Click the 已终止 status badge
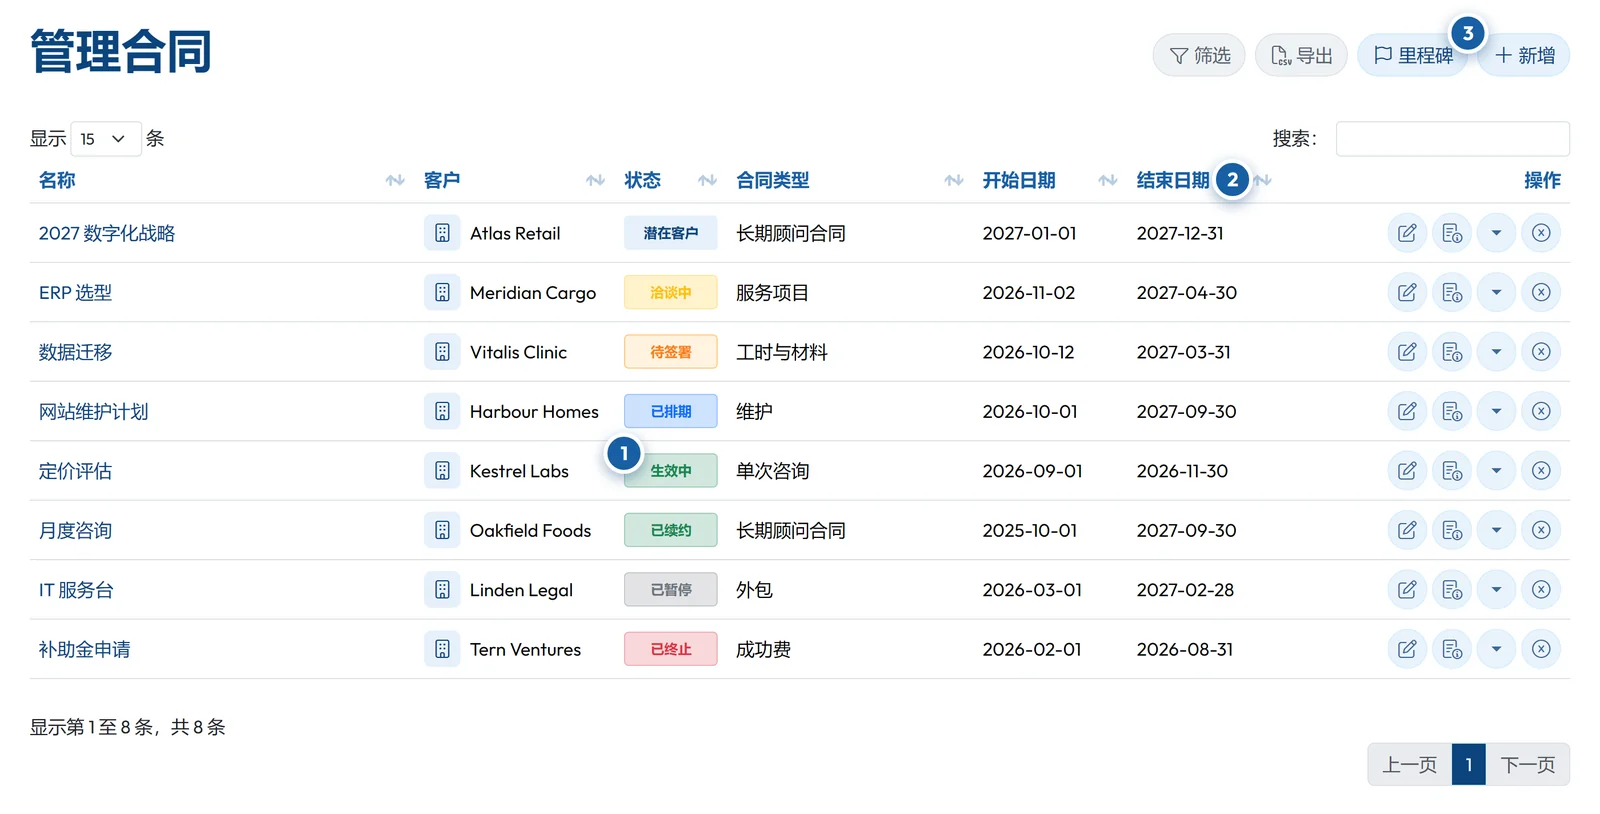1600x814 pixels. 670,649
